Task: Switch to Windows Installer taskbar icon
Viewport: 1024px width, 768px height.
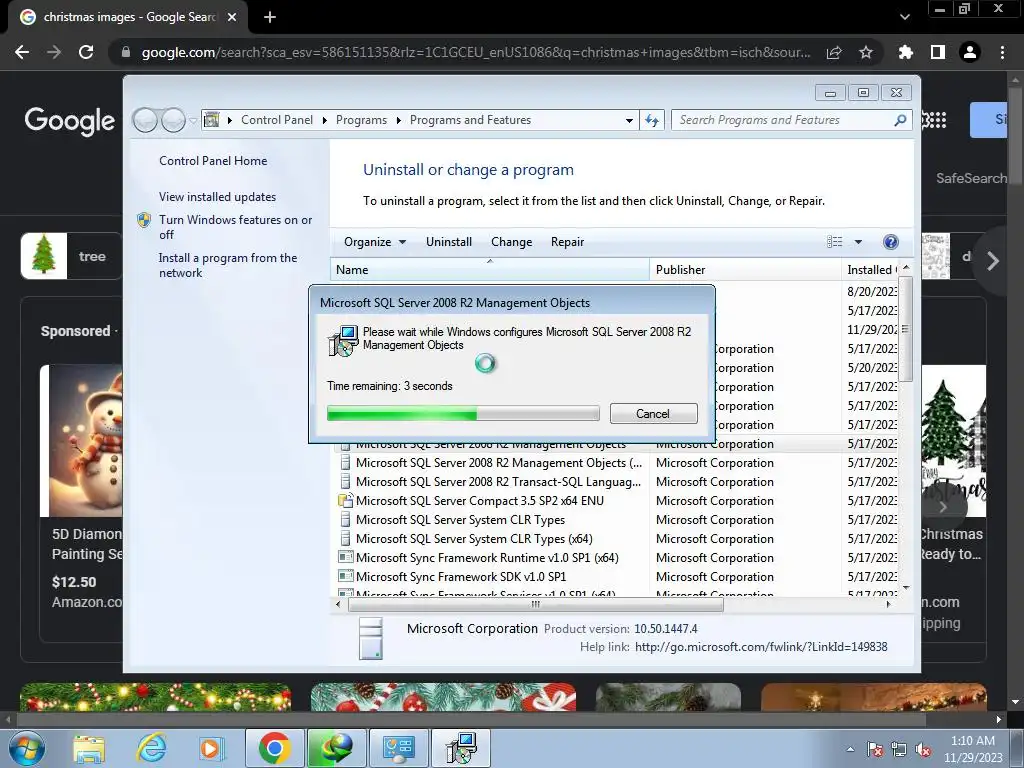Action: coord(461,748)
